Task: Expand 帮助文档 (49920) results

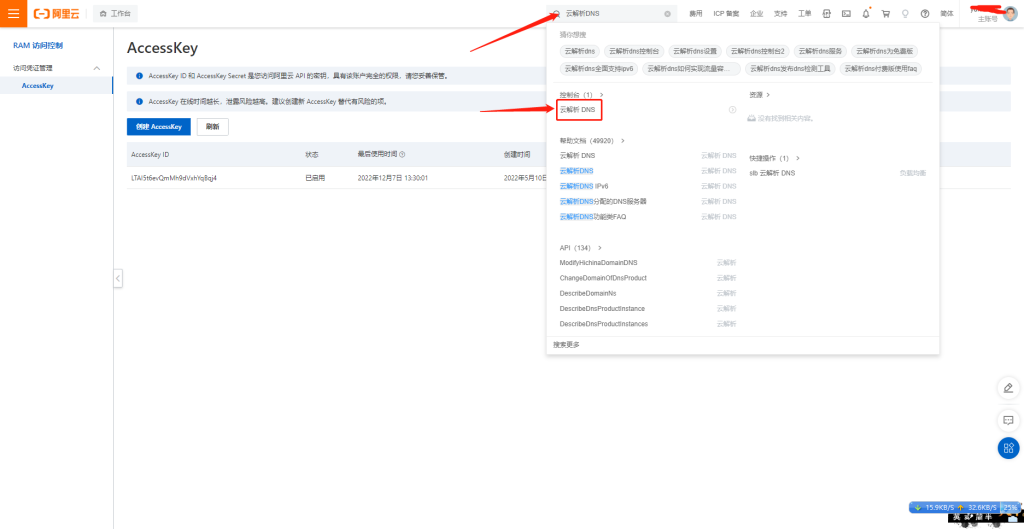Action: coord(592,140)
